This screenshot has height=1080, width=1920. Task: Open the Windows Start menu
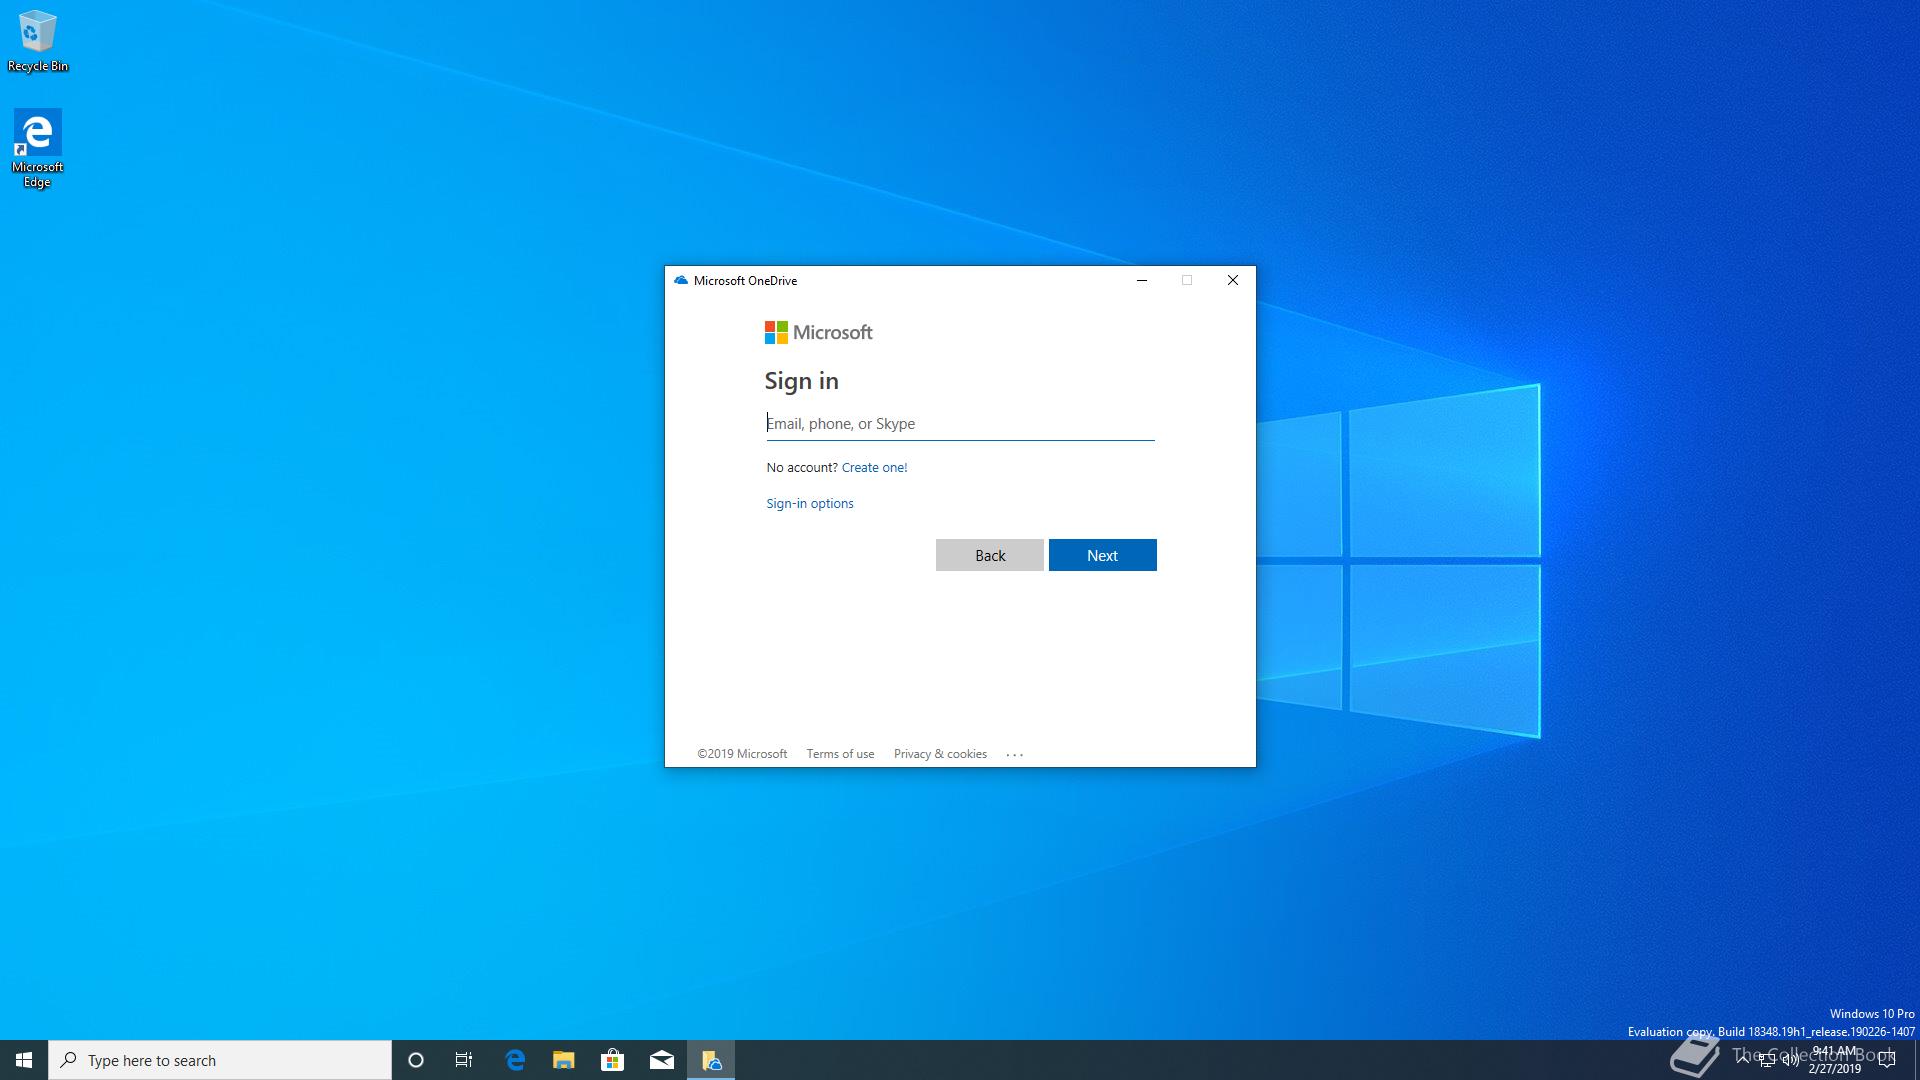click(24, 1060)
